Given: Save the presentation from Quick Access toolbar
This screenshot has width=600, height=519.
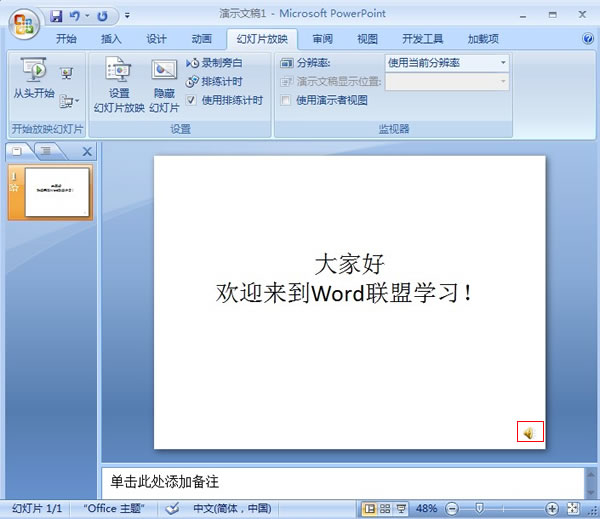Looking at the screenshot, I should pos(56,16).
